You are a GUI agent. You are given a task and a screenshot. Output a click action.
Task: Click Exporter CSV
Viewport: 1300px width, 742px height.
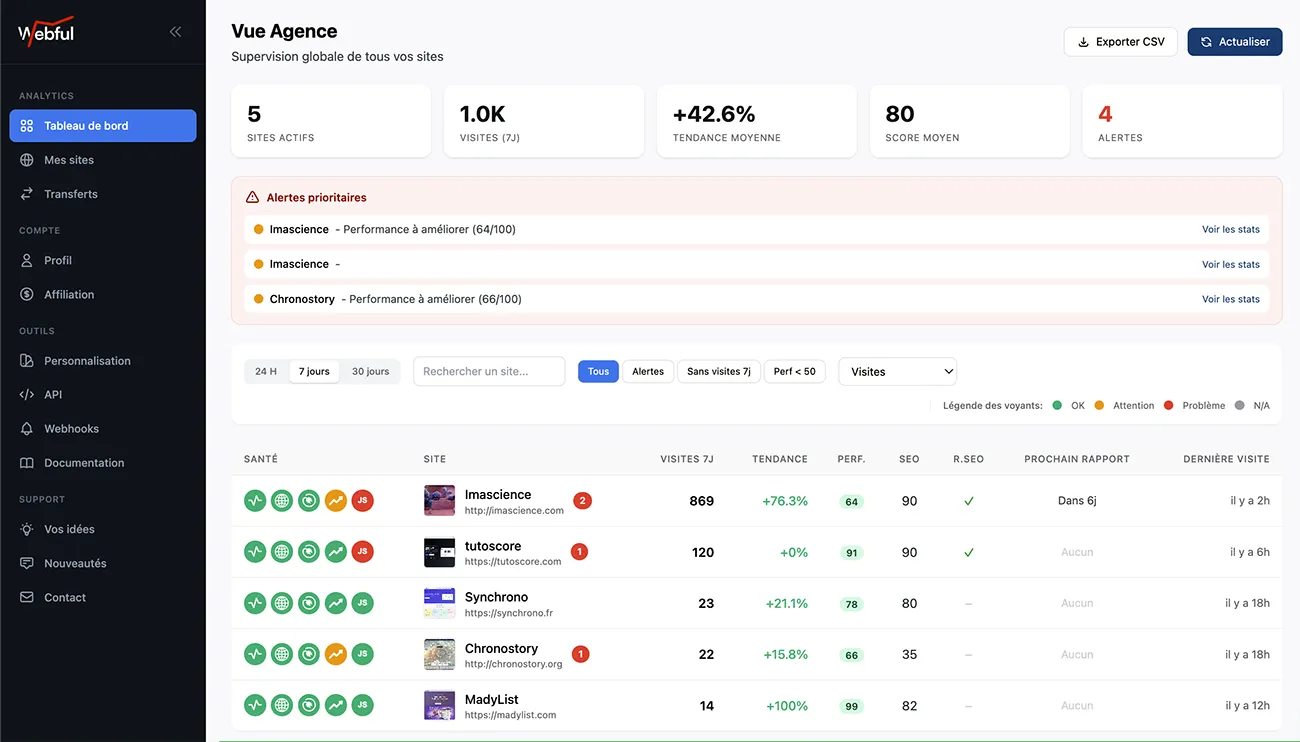1120,42
